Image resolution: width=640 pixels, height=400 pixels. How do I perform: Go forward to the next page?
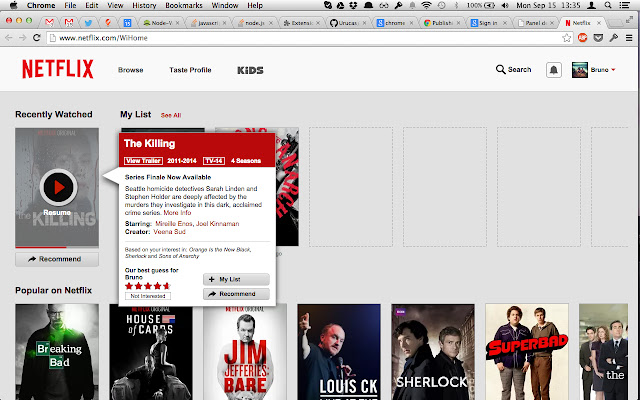[x=22, y=38]
